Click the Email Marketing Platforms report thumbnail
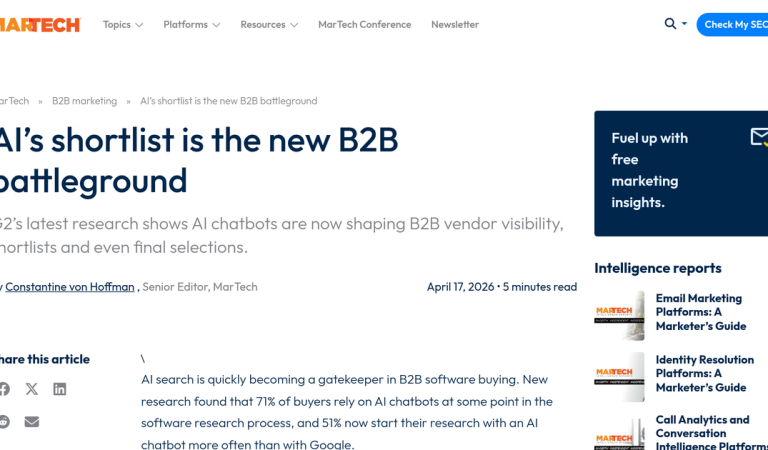This screenshot has width=768, height=450. [x=619, y=315]
